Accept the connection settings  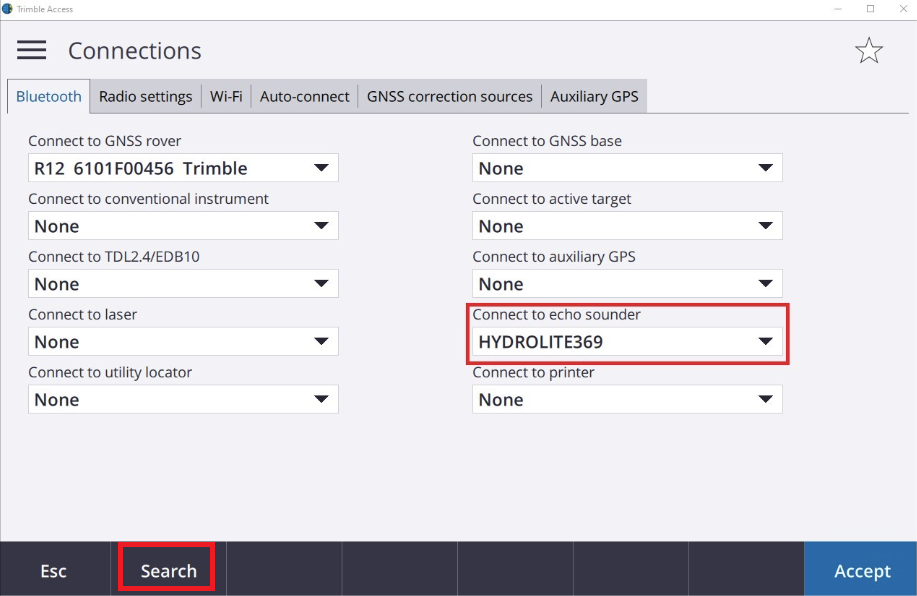point(861,570)
